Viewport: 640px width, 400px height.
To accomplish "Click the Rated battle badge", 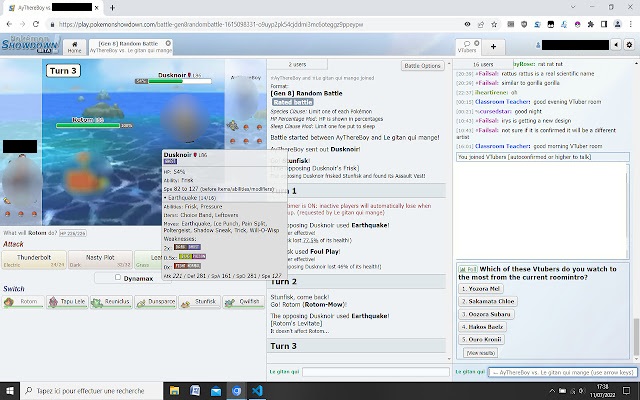I will coord(293,102).
